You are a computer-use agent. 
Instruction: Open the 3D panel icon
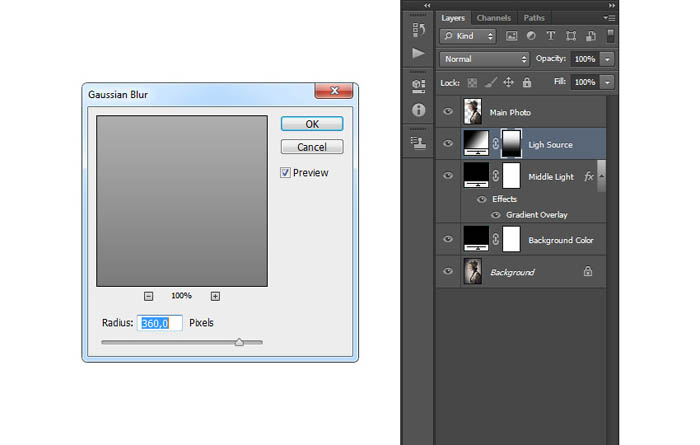418,86
